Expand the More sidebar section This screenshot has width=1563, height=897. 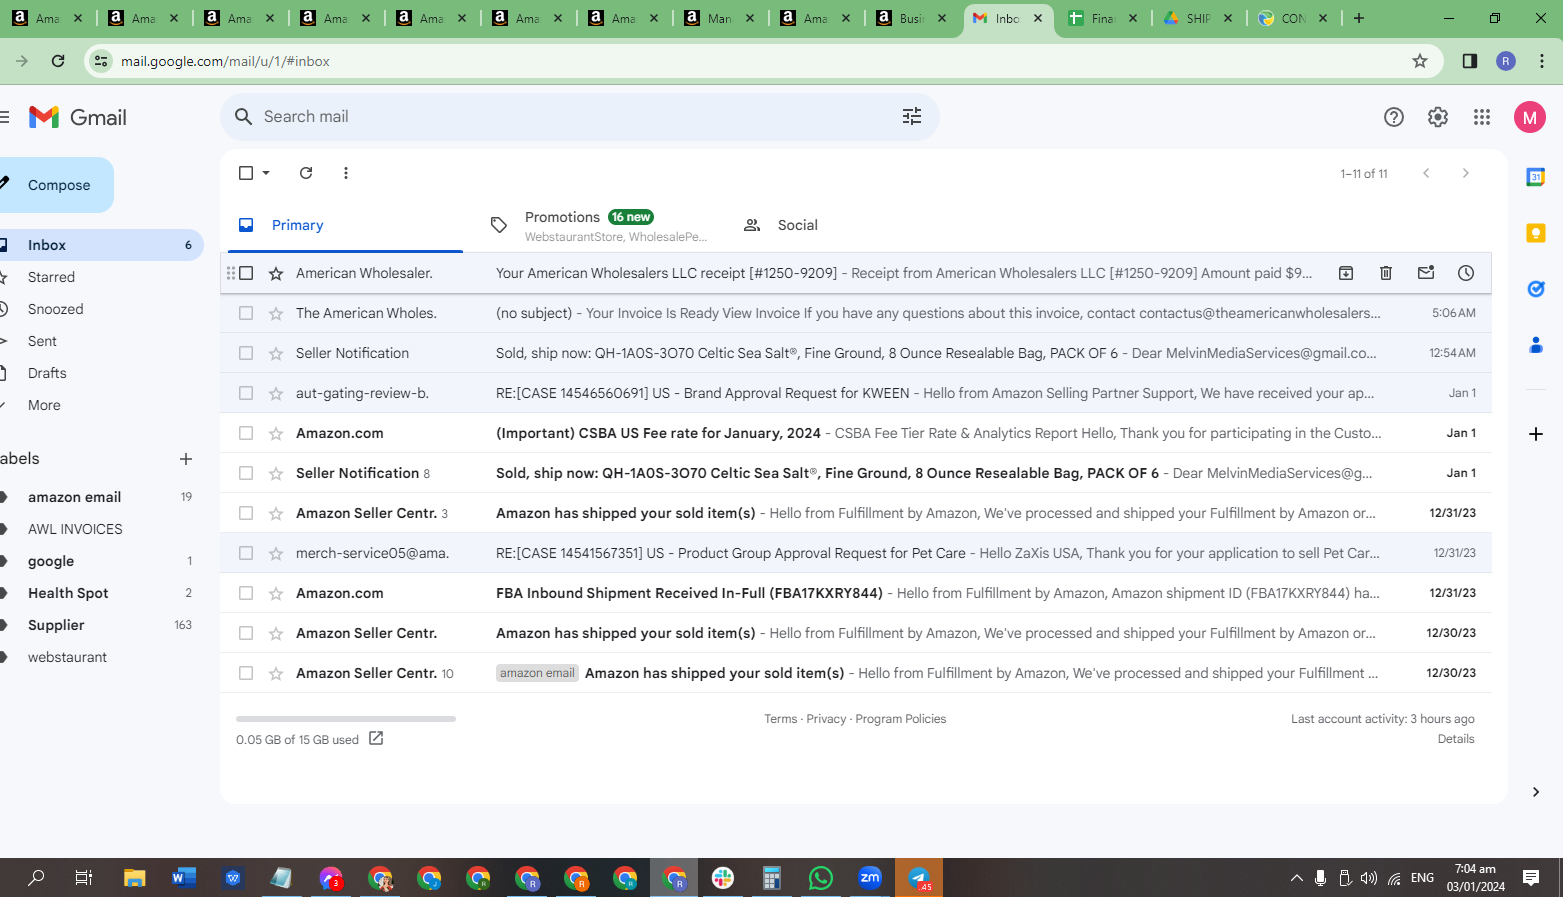coord(44,405)
